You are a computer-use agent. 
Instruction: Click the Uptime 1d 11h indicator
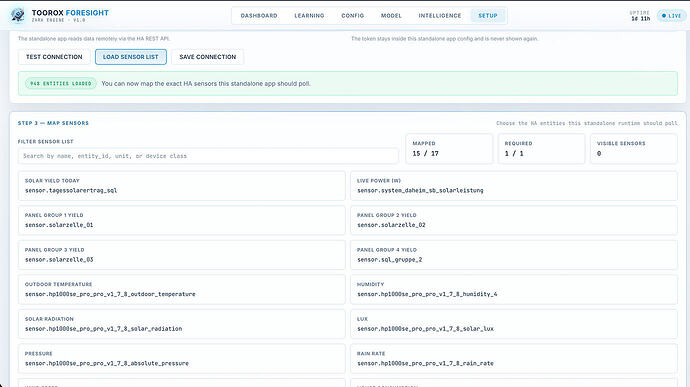click(640, 16)
